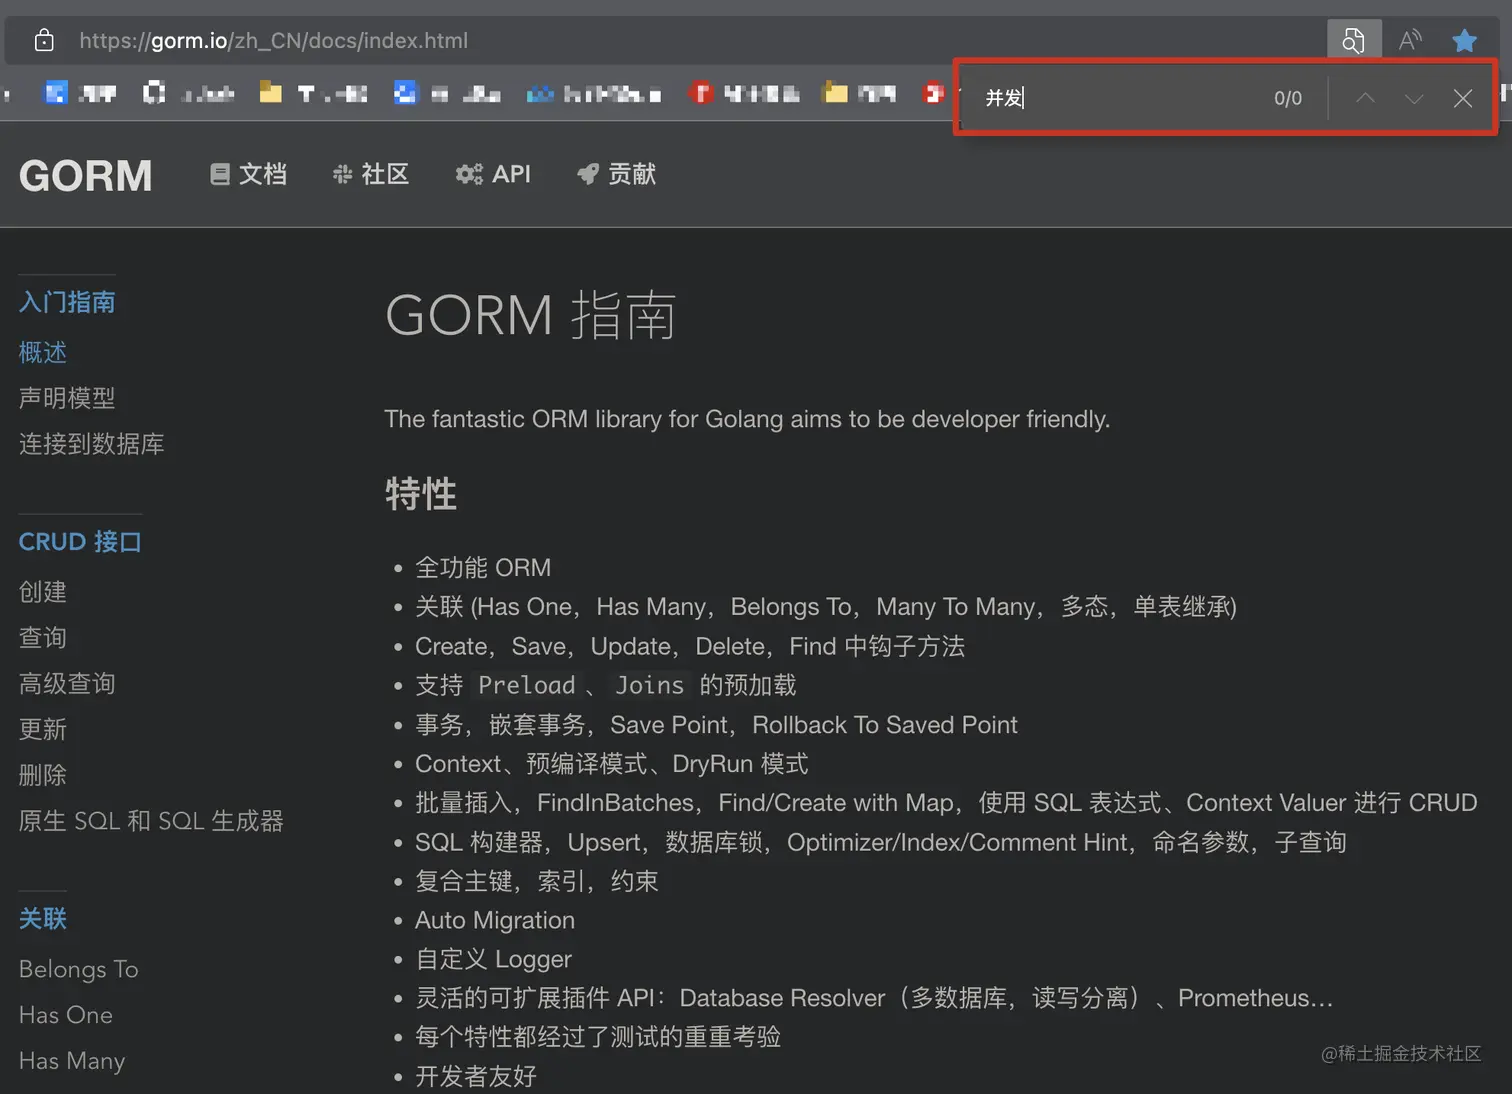The image size is (1512, 1094).
Task: Click the 0/0 find result count
Action: [x=1288, y=98]
